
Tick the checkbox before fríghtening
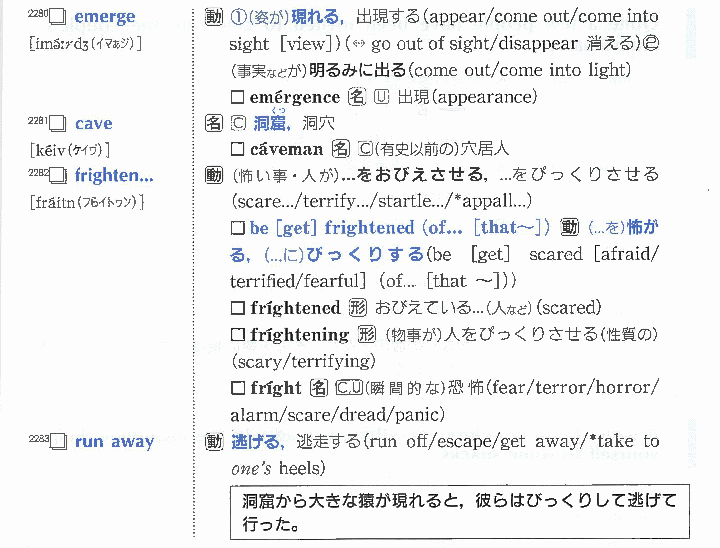tap(238, 335)
